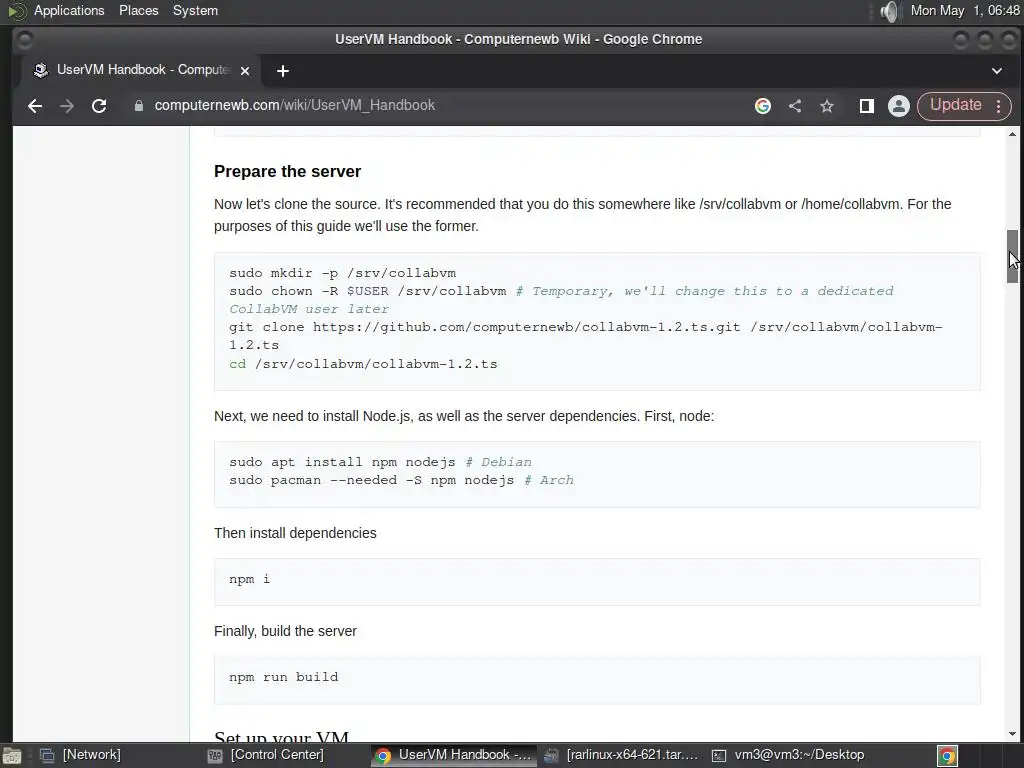Open the Applications menu
The width and height of the screenshot is (1024, 768).
coord(69,10)
